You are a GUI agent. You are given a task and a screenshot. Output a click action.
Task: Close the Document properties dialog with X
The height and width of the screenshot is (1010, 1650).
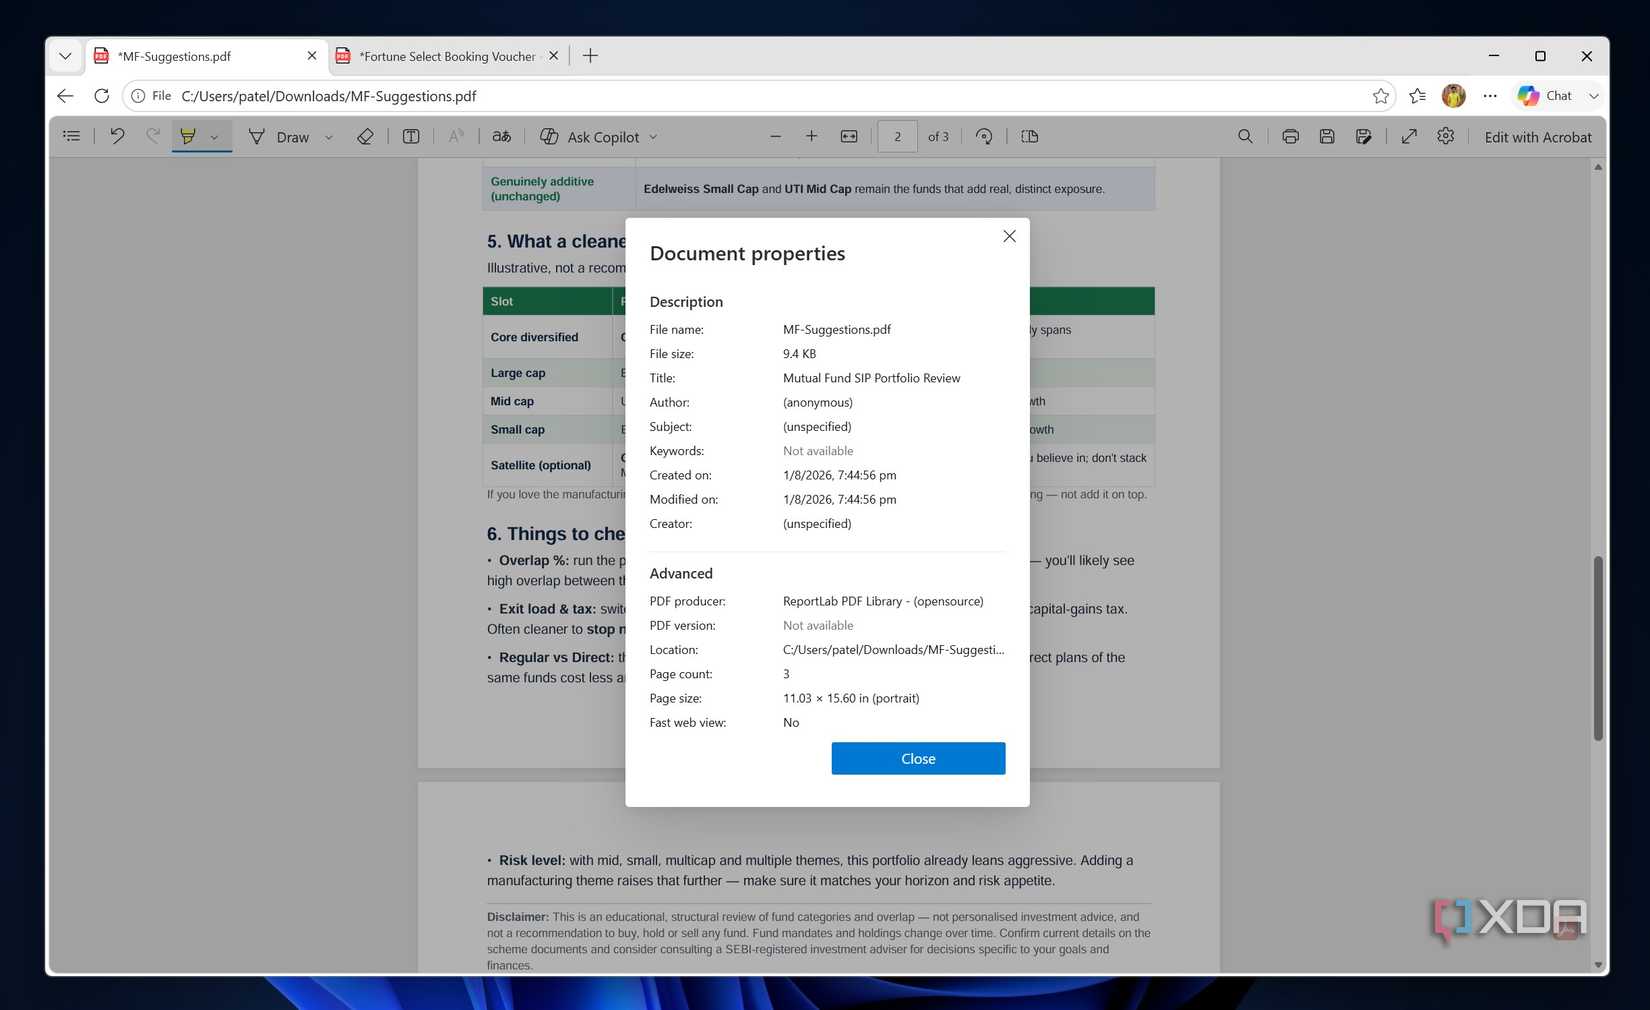[1009, 236]
